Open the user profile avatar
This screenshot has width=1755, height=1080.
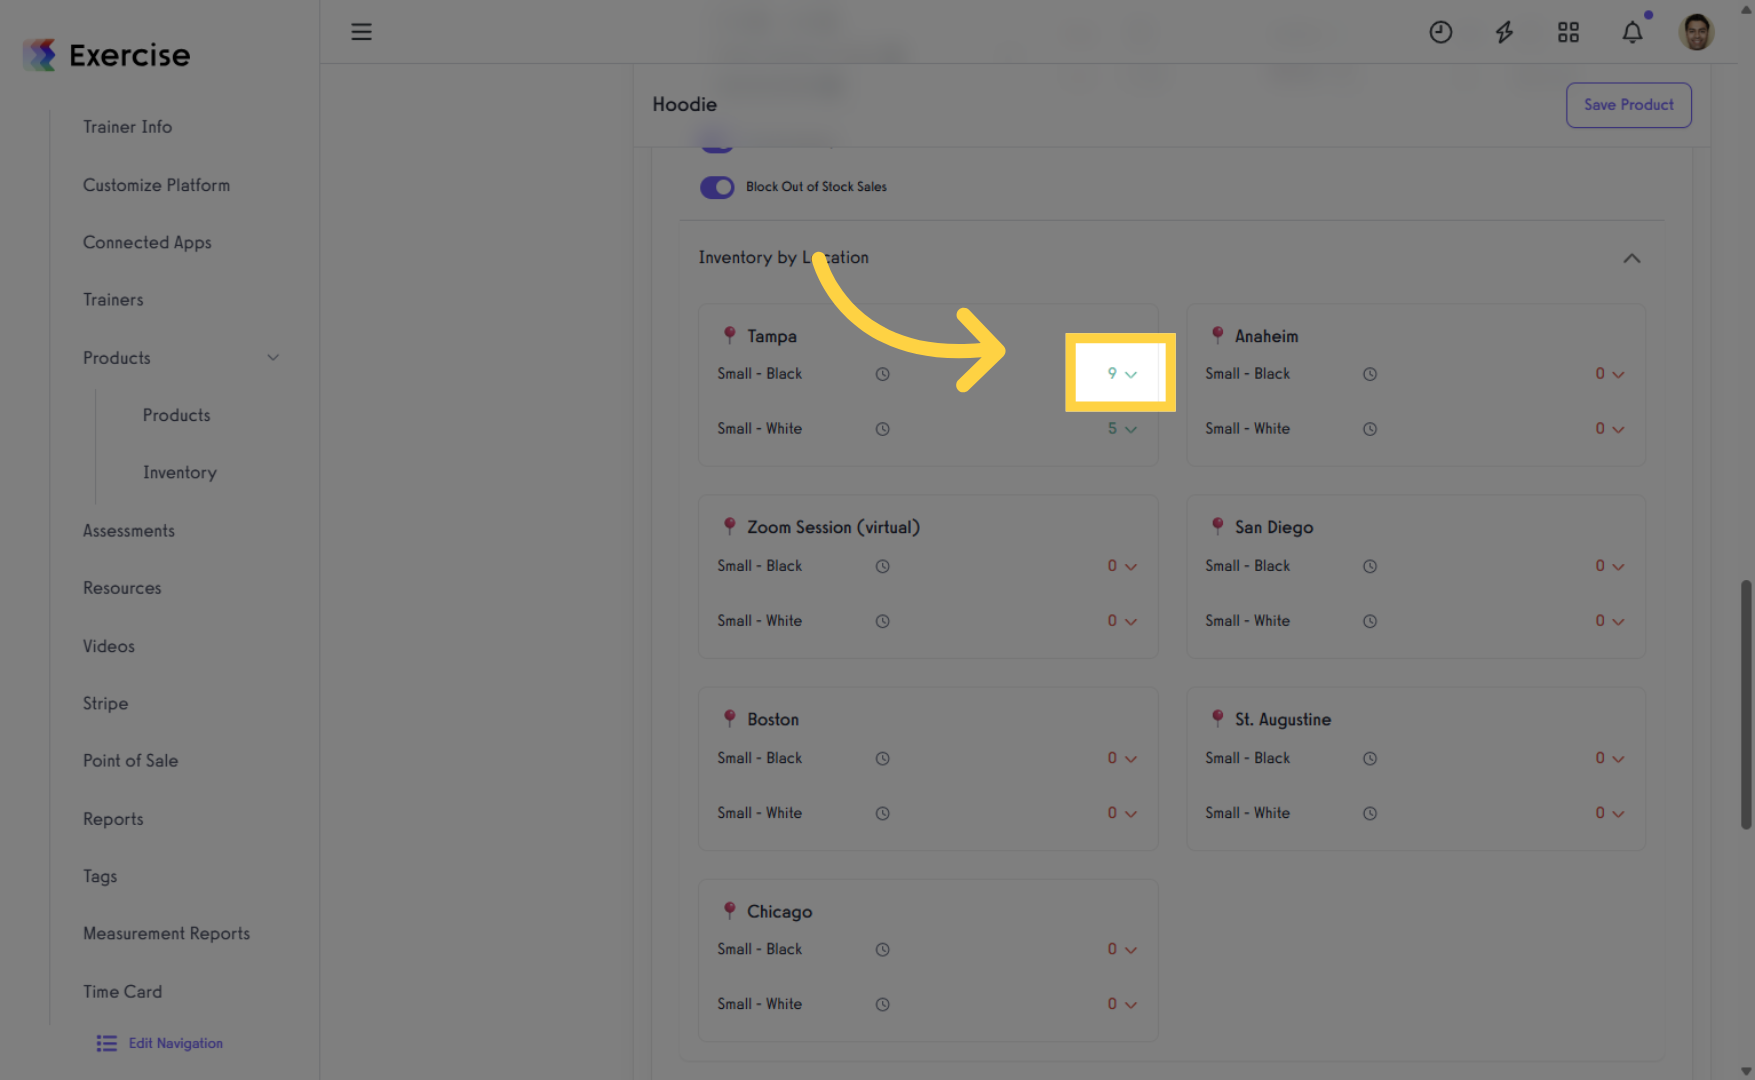tap(1696, 32)
